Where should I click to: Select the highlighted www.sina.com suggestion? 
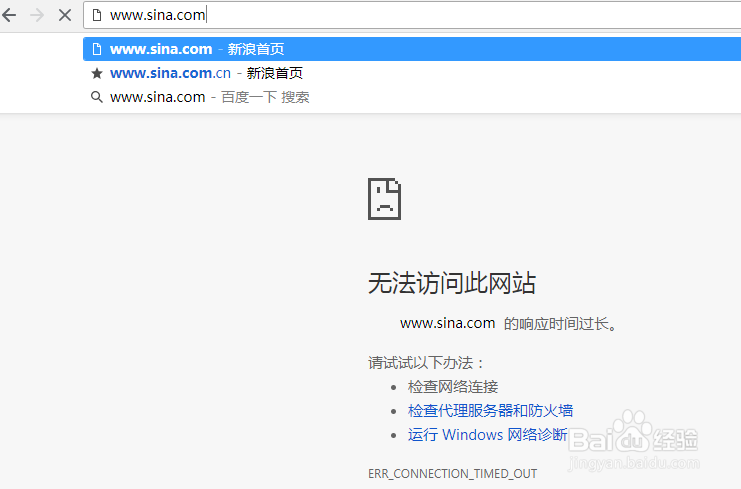pyautogui.click(x=412, y=49)
